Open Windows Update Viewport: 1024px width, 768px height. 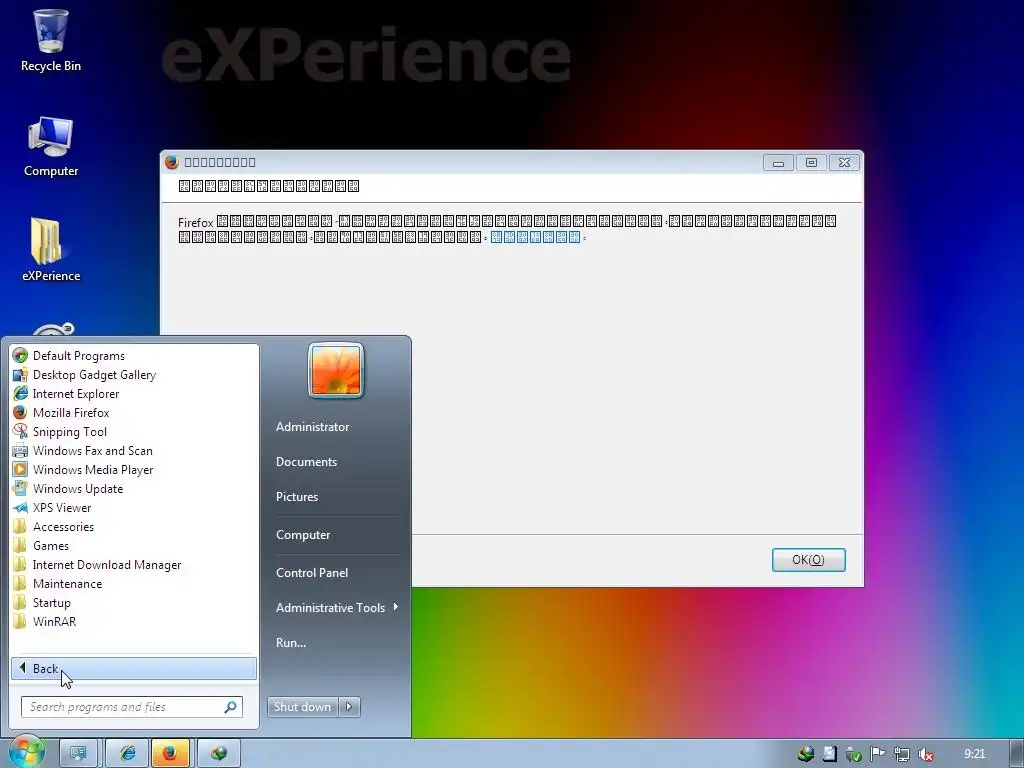[x=78, y=488]
